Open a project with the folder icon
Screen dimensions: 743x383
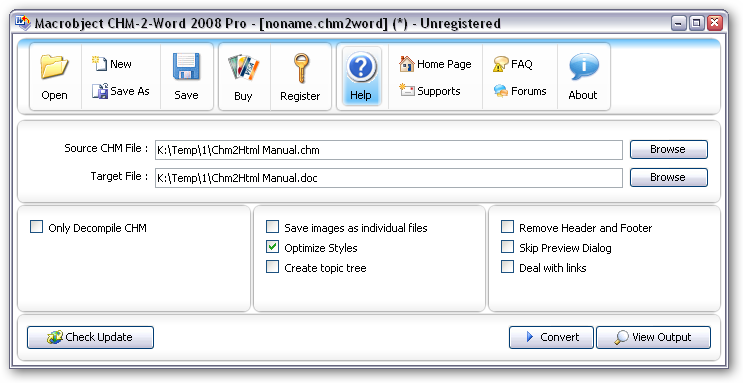tap(54, 76)
